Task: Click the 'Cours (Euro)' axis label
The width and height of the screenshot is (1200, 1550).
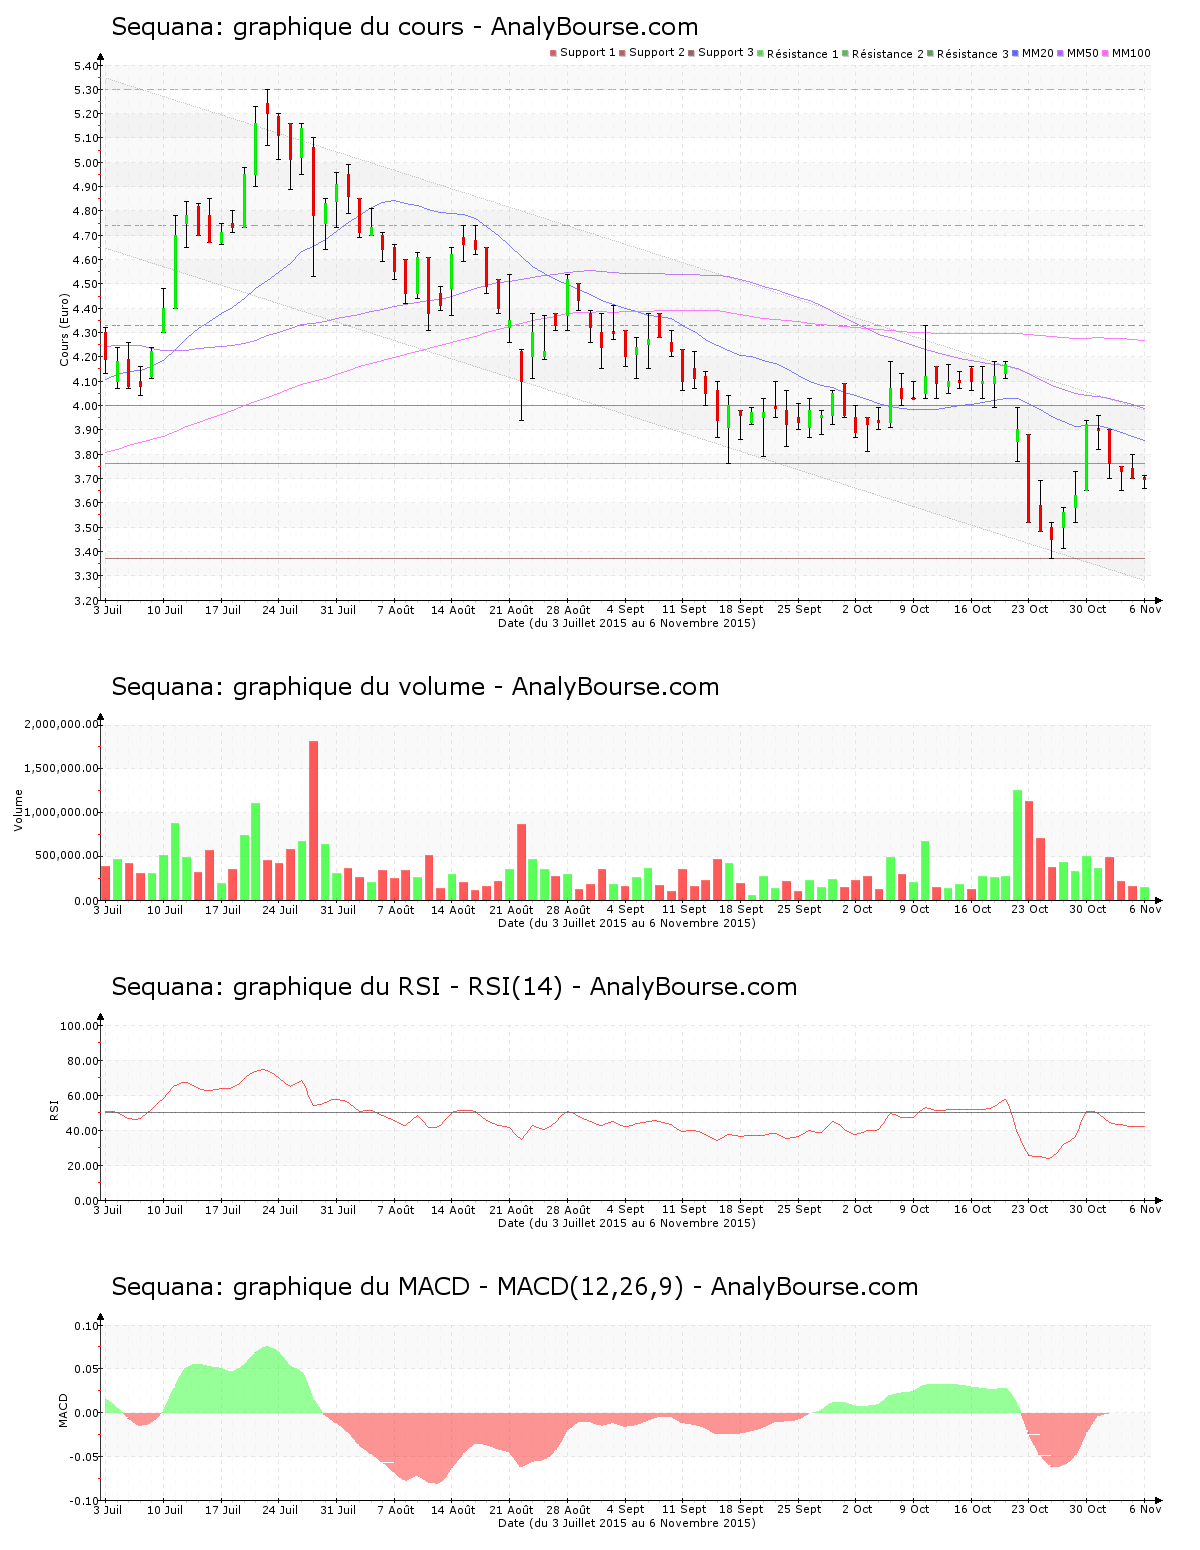Action: click(65, 329)
